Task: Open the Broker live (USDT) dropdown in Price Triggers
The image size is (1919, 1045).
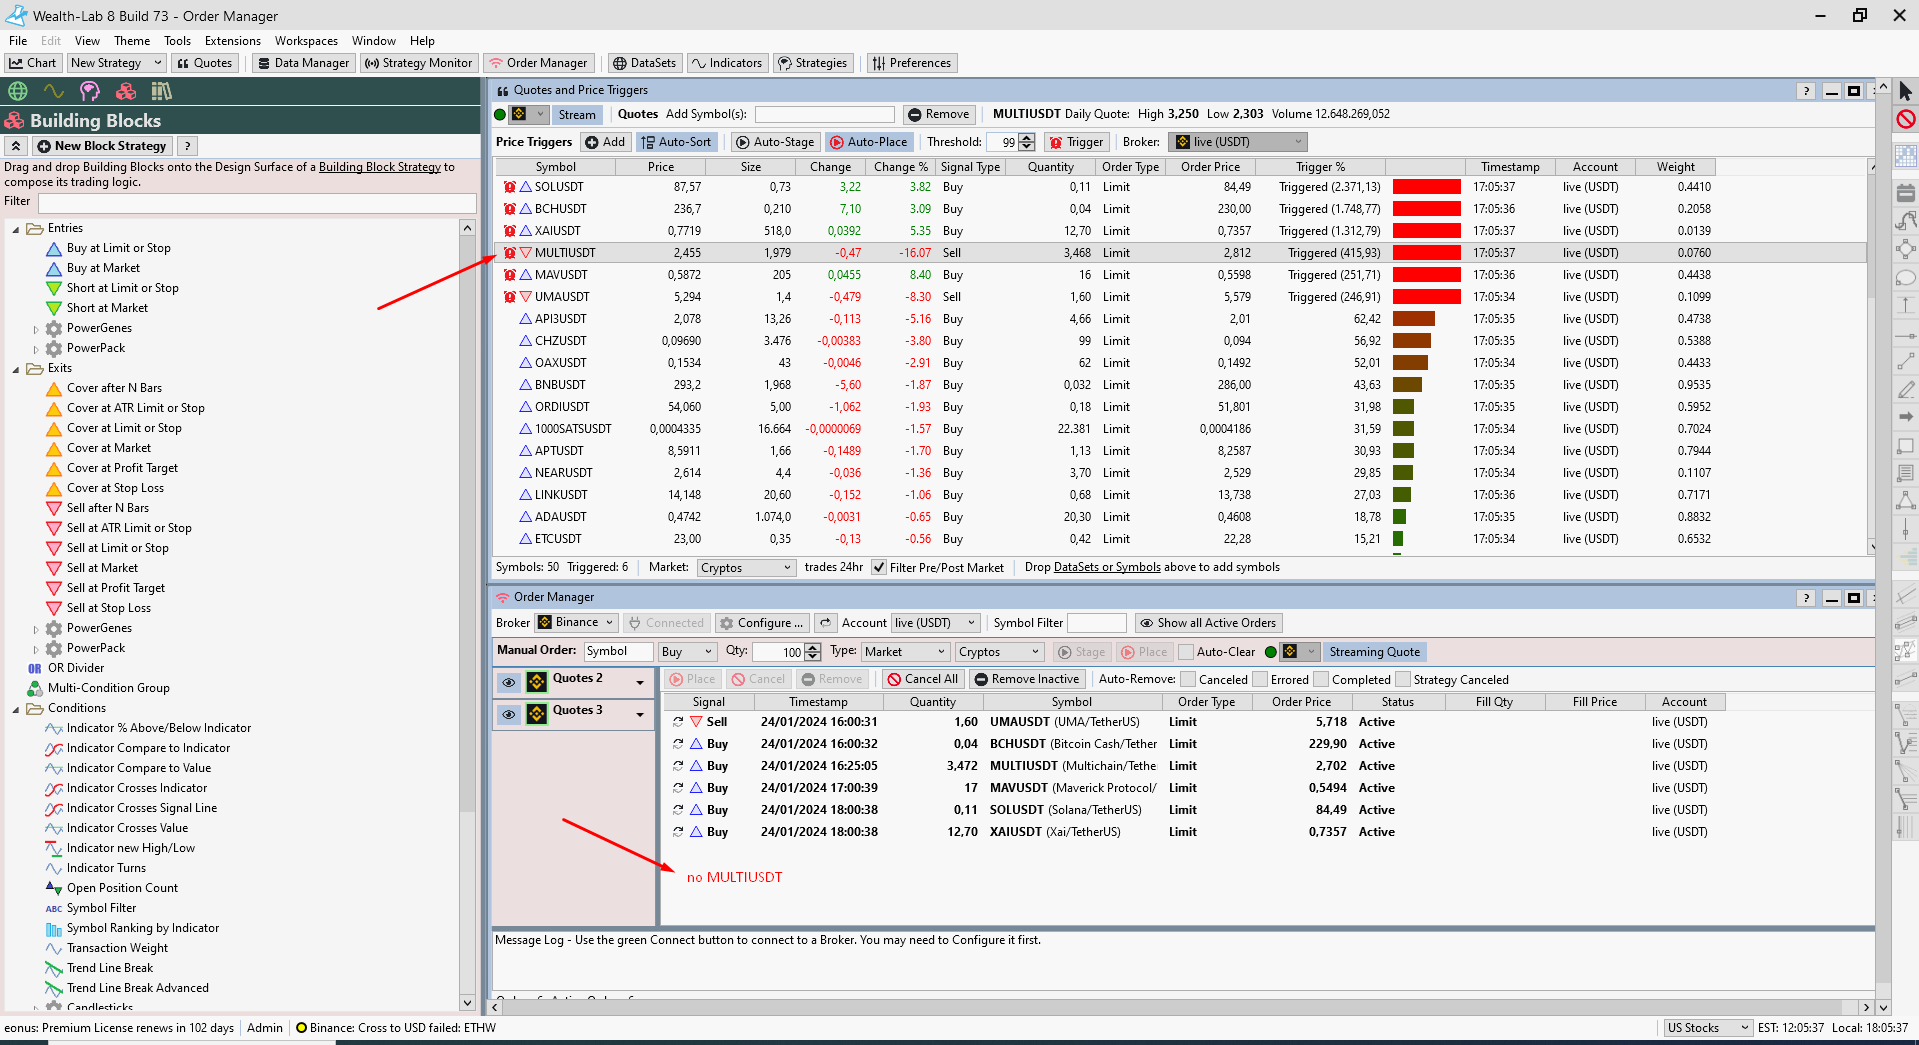Action: [x=1238, y=142]
